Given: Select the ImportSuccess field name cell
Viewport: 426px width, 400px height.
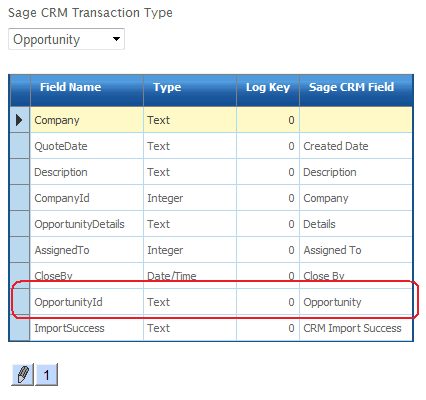Looking at the screenshot, I should (x=87, y=328).
